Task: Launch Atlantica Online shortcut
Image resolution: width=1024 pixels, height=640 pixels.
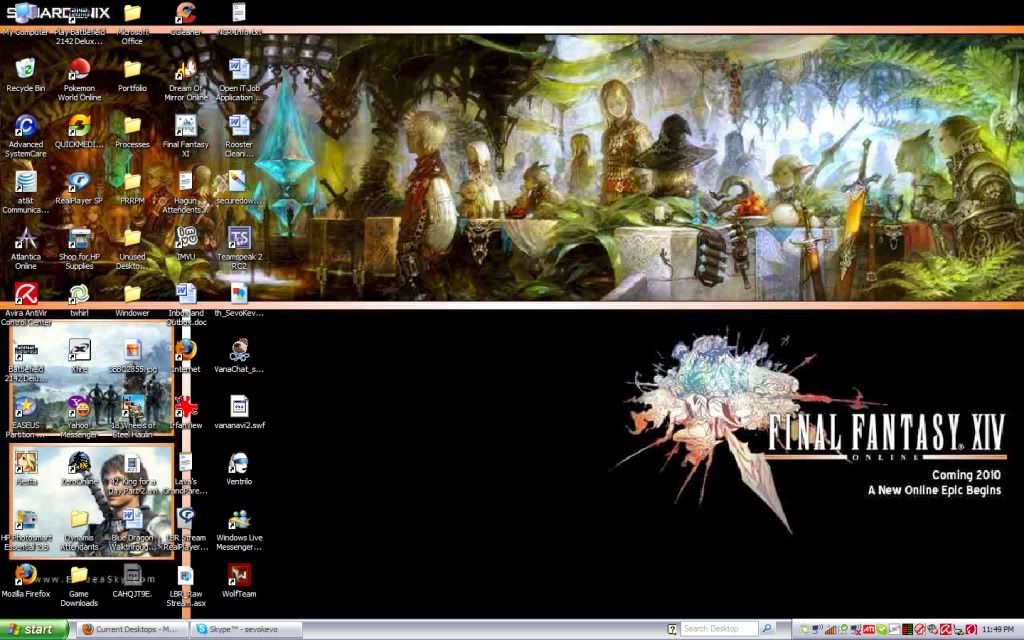Action: pyautogui.click(x=25, y=237)
